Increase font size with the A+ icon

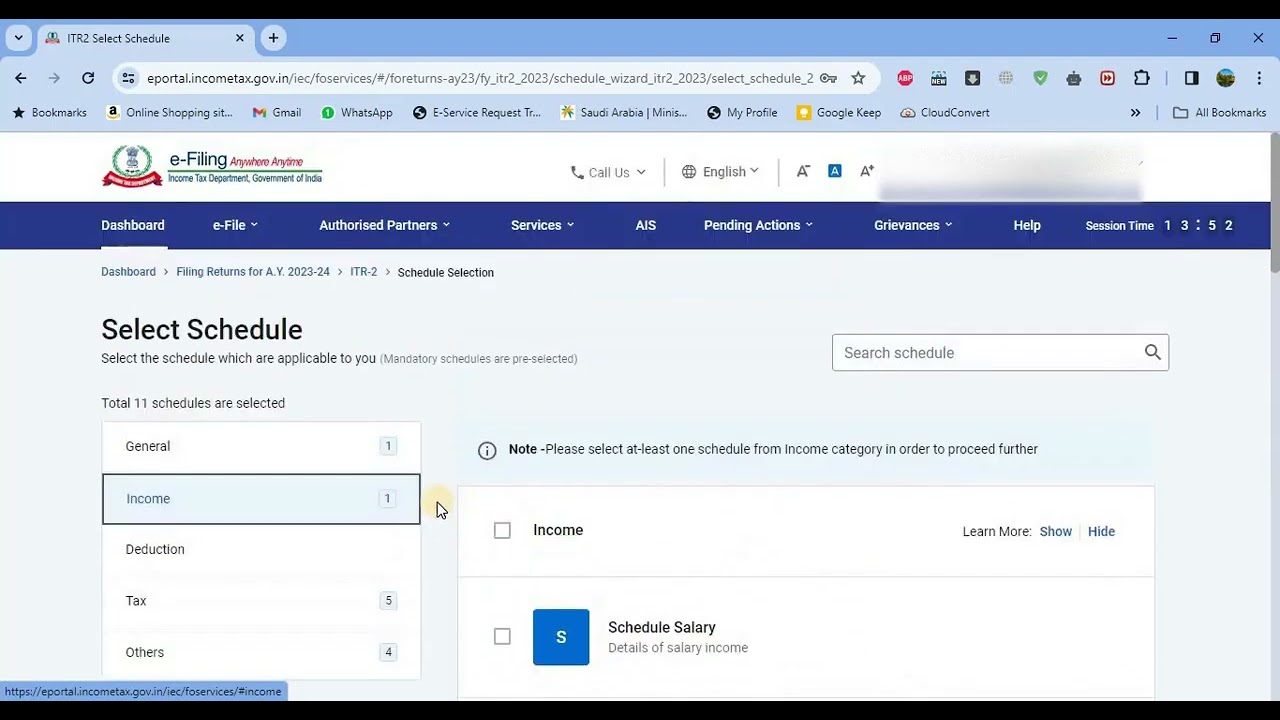point(867,171)
